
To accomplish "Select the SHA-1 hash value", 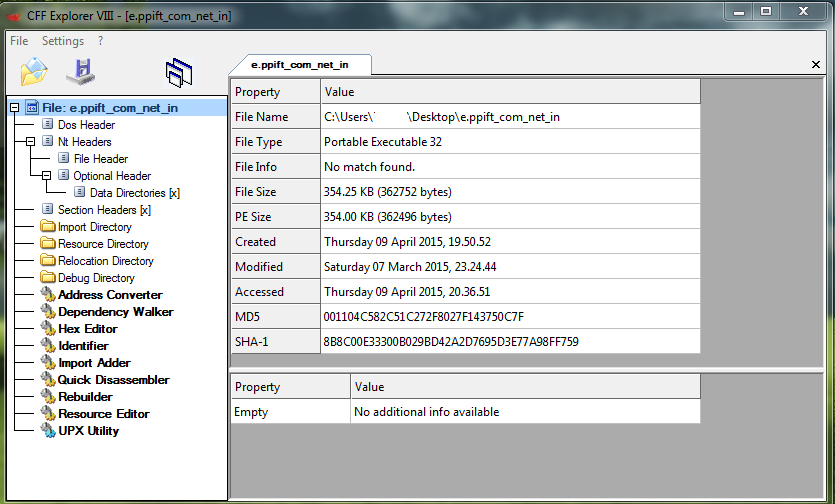I will coord(511,342).
